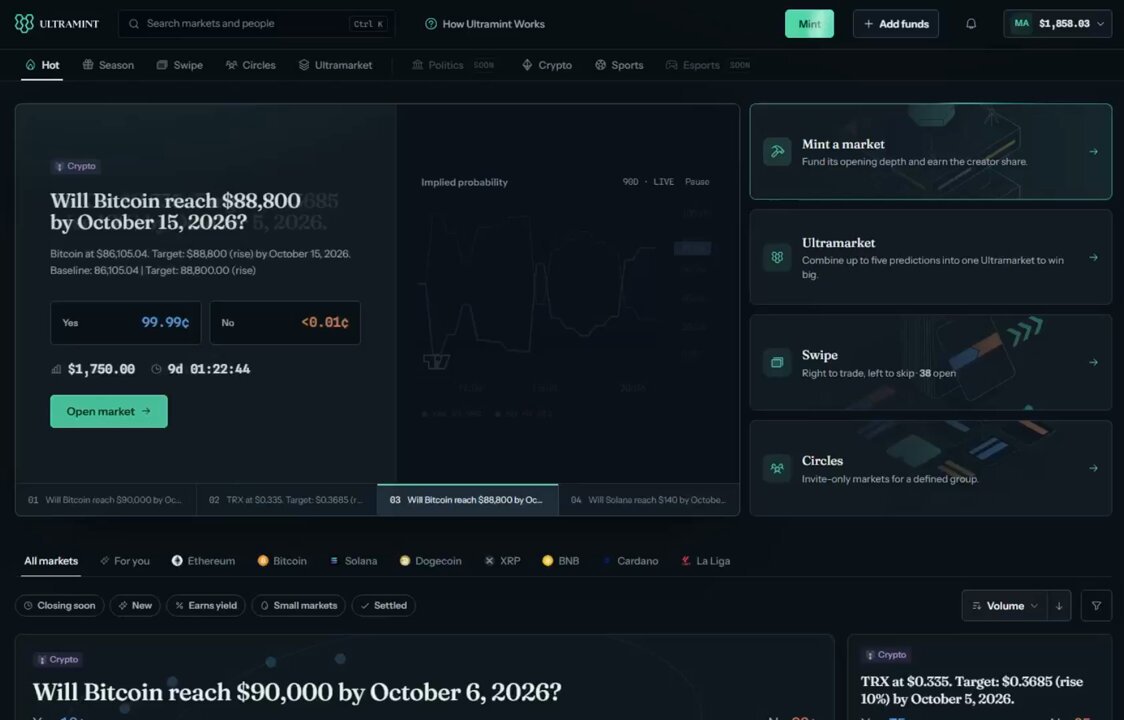Select carousel slide 01 Bitcoin reach $90,000
This screenshot has width=1124, height=720.
[106, 500]
